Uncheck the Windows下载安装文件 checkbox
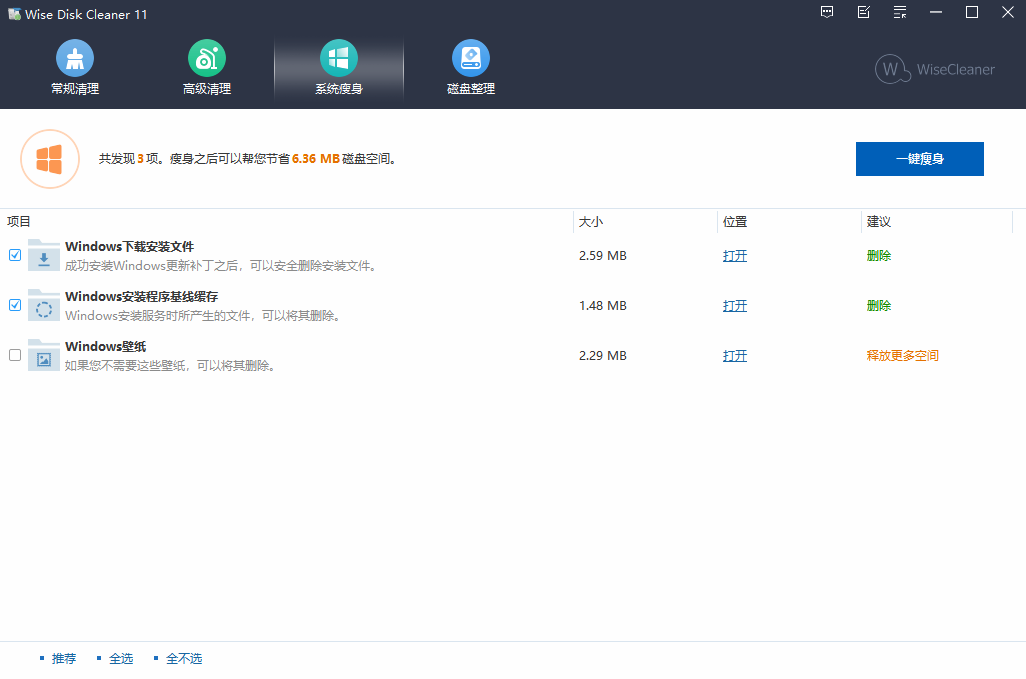1026x679 pixels. [15, 255]
